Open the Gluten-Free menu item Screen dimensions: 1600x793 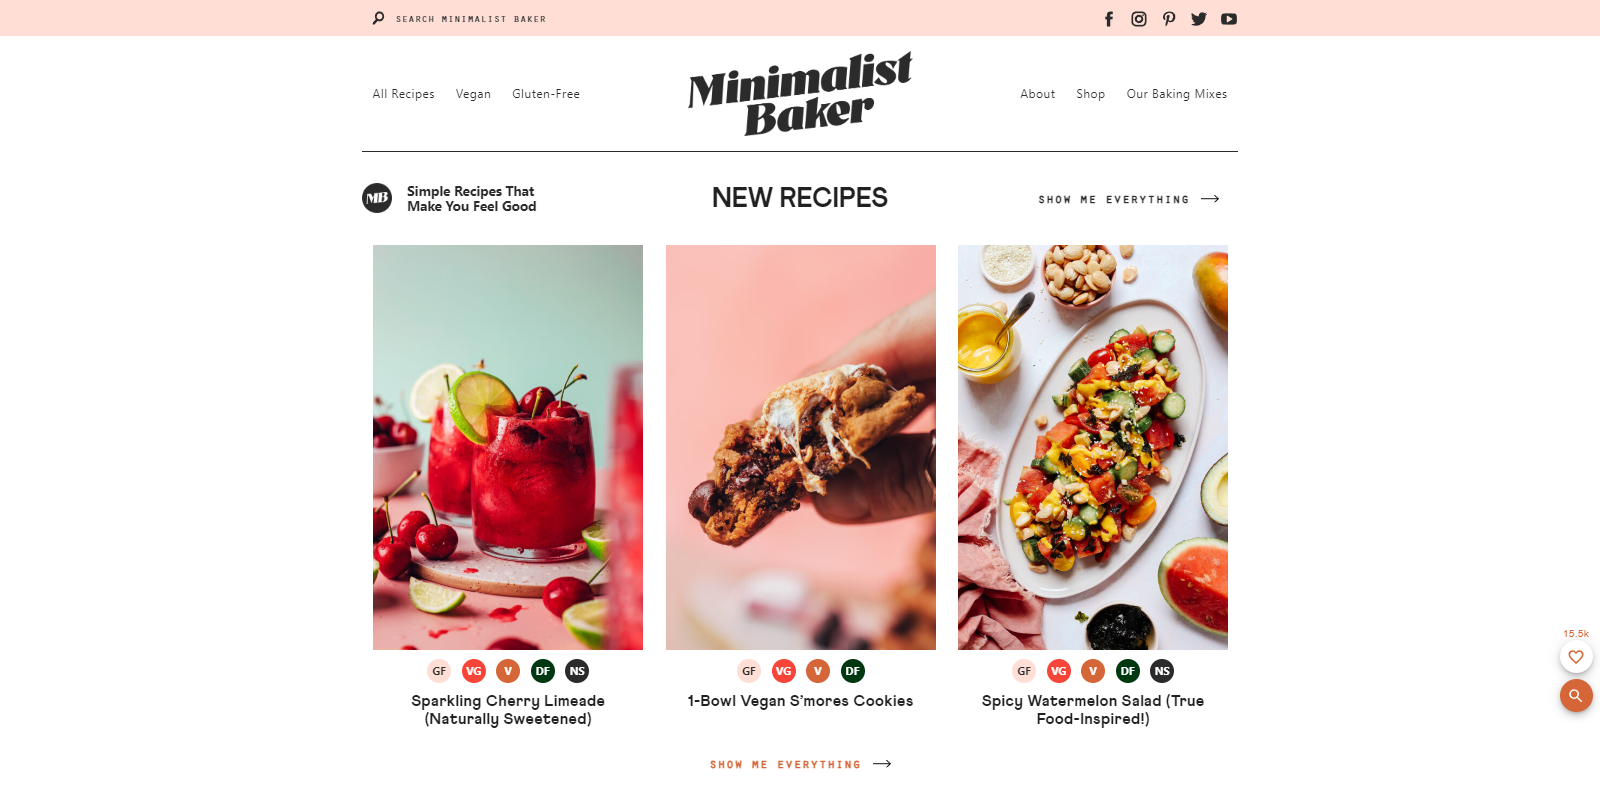(x=546, y=94)
